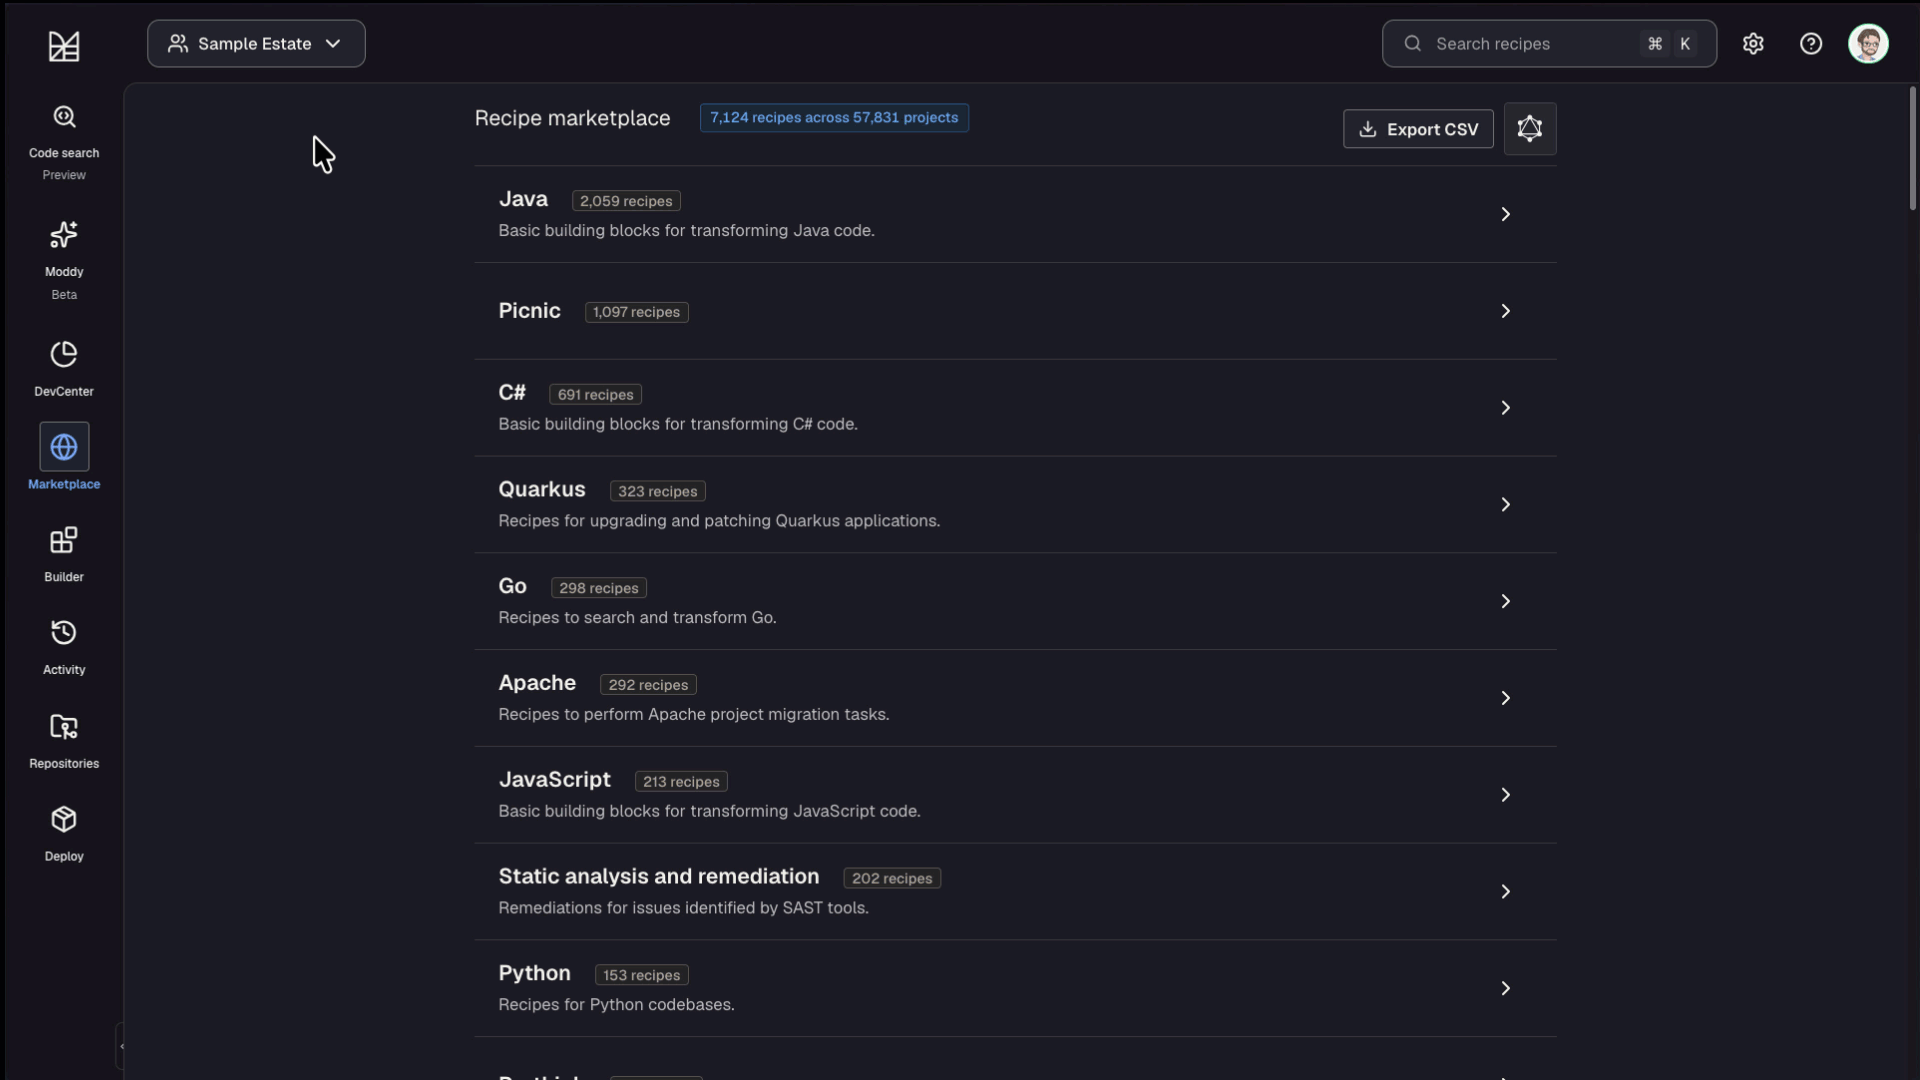Click the 'Recipe marketplace' heading
Image resolution: width=1920 pixels, height=1080 pixels.
click(x=572, y=118)
